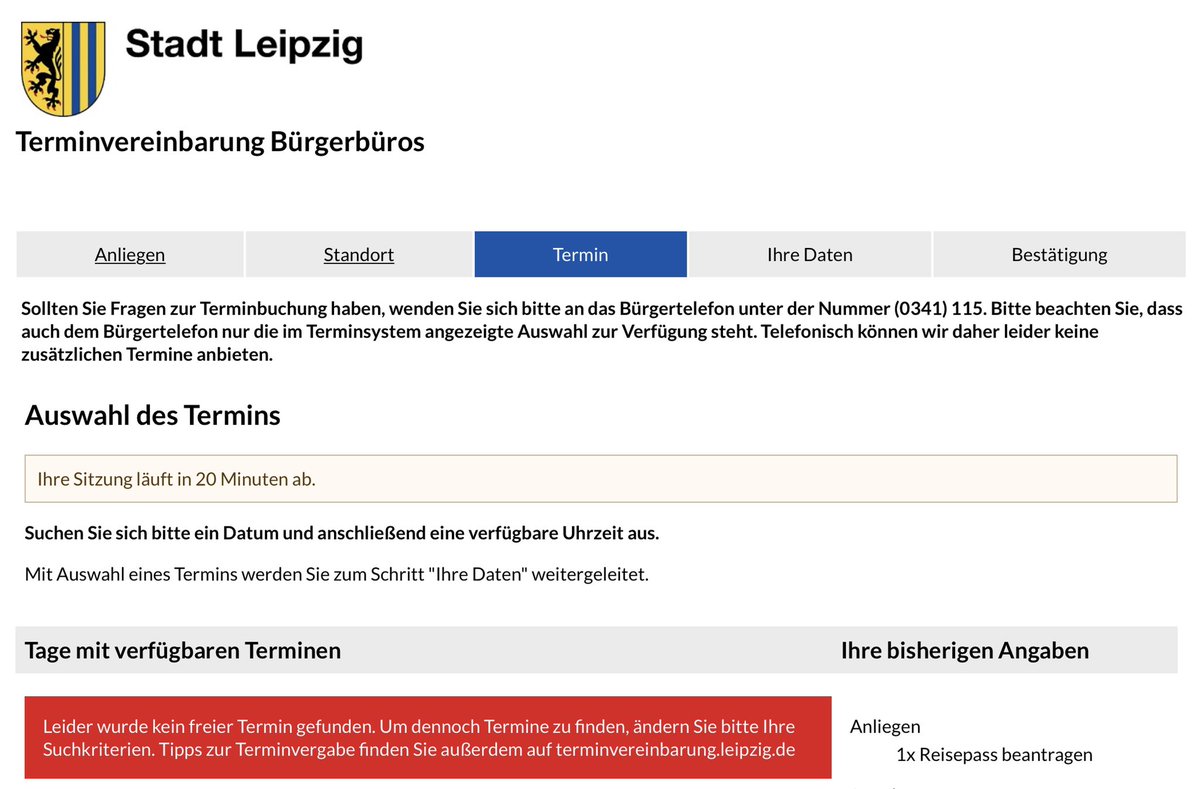Click the Stadt Leipzig wordmark

point(244,45)
